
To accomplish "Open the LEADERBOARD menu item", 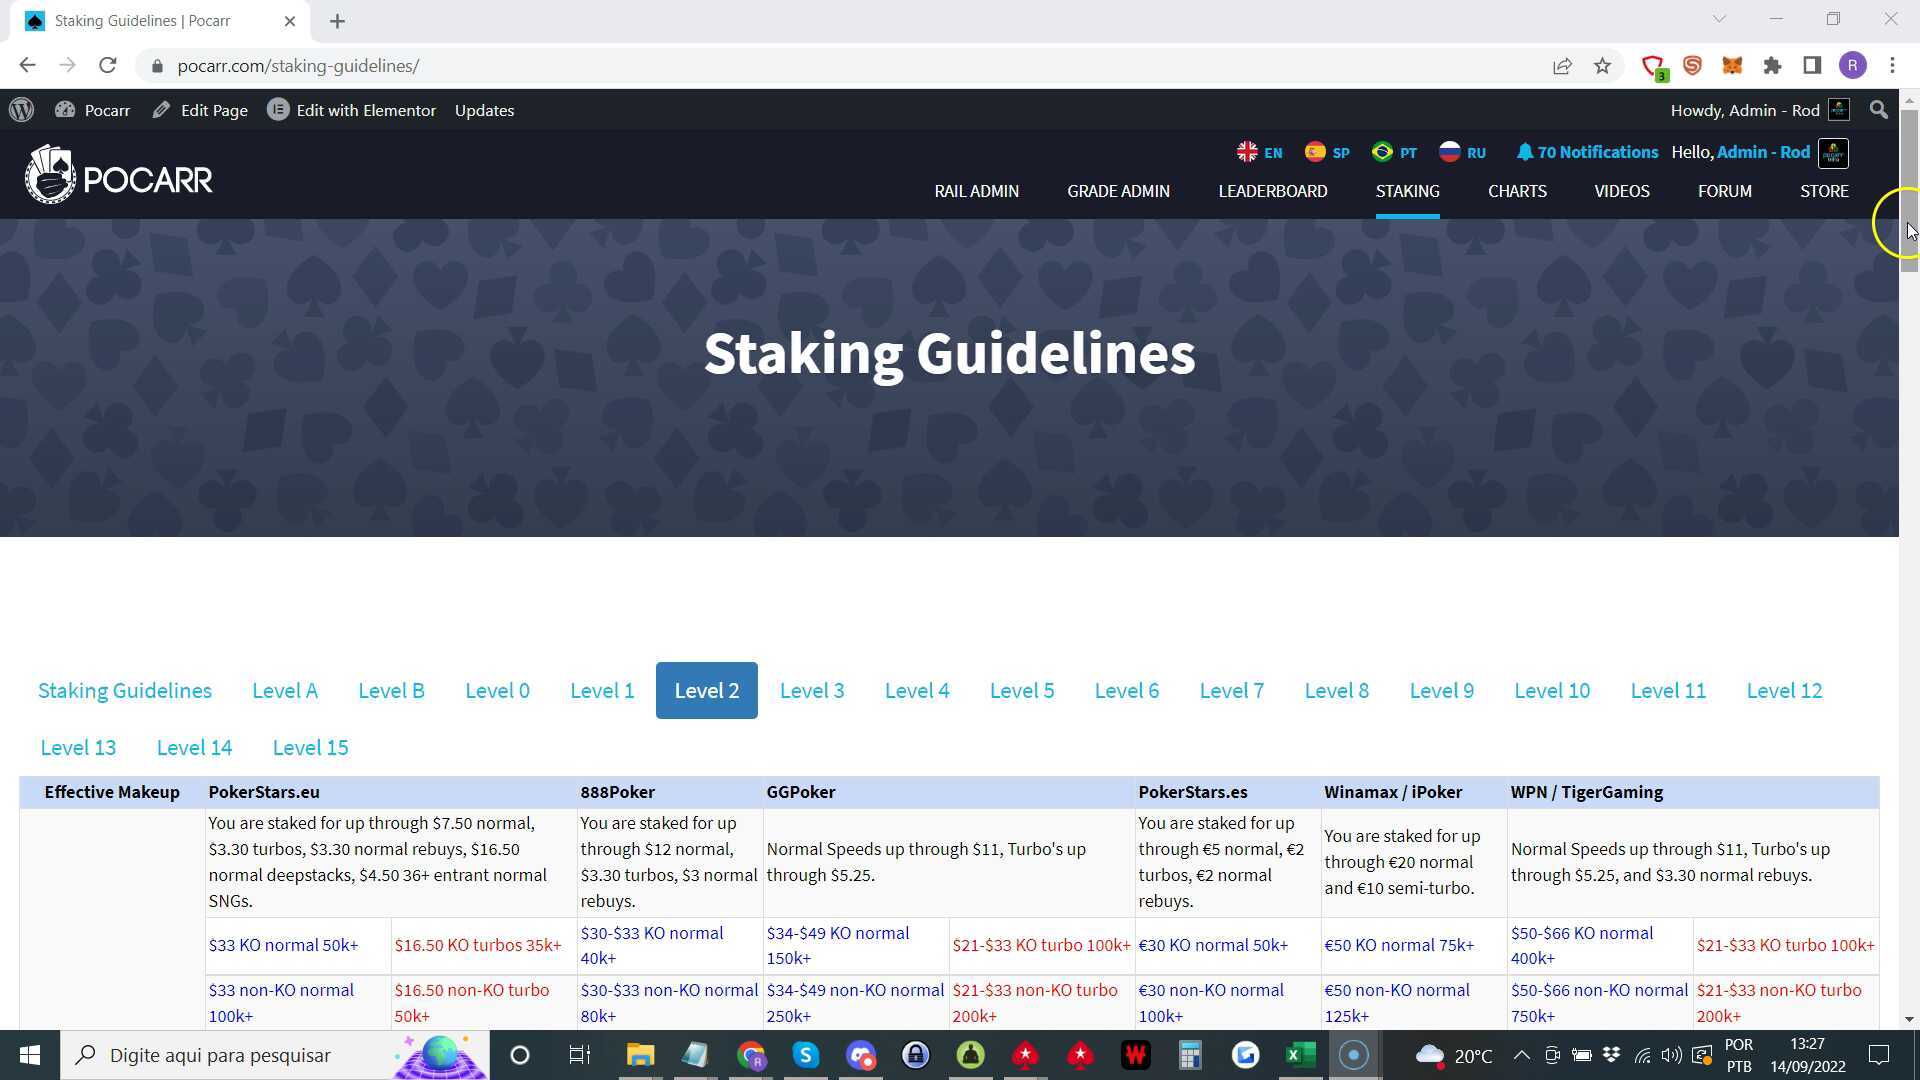I will coord(1273,191).
